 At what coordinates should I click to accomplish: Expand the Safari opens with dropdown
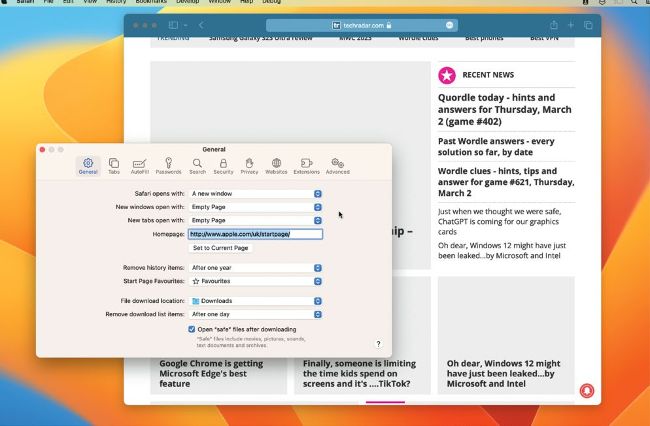(255, 194)
